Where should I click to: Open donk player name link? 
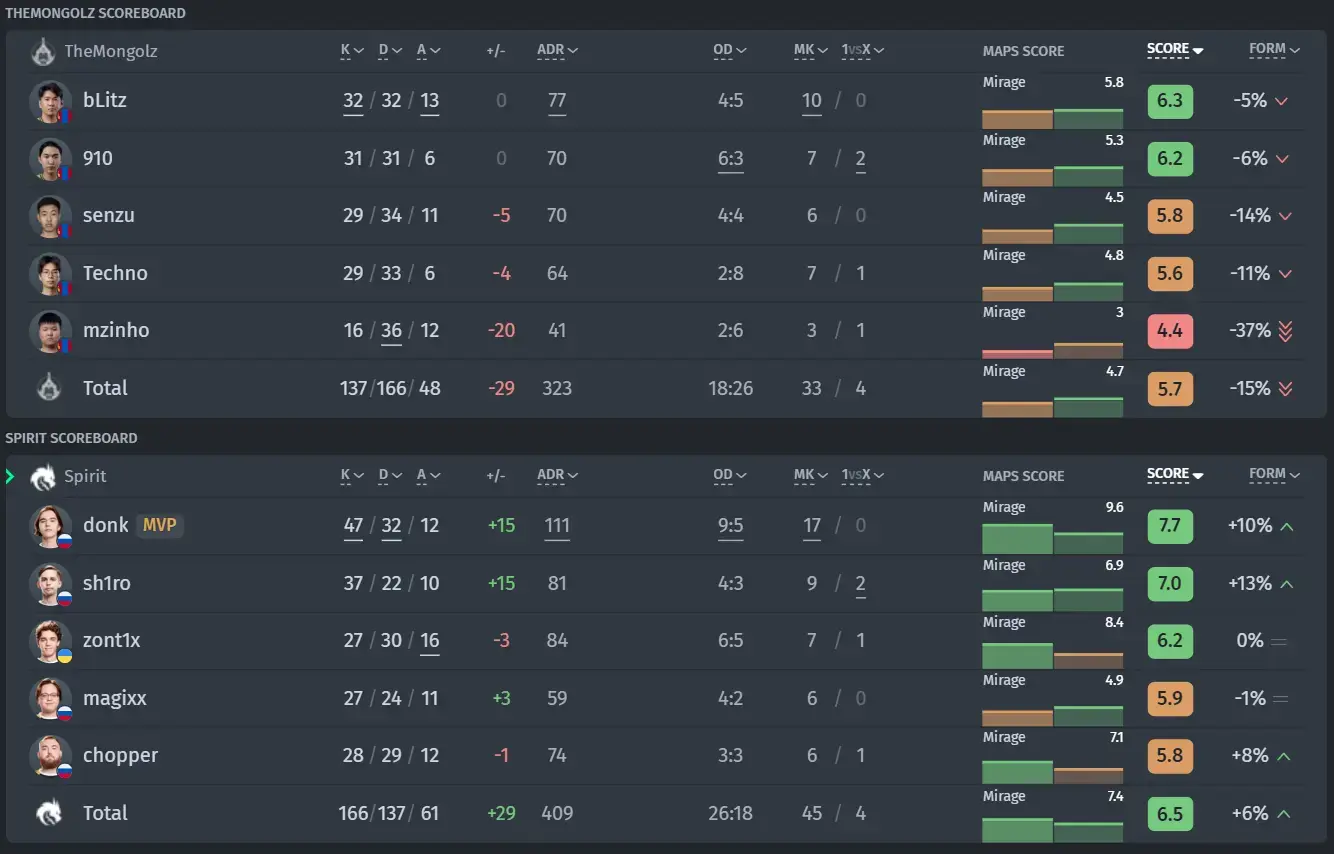(106, 525)
